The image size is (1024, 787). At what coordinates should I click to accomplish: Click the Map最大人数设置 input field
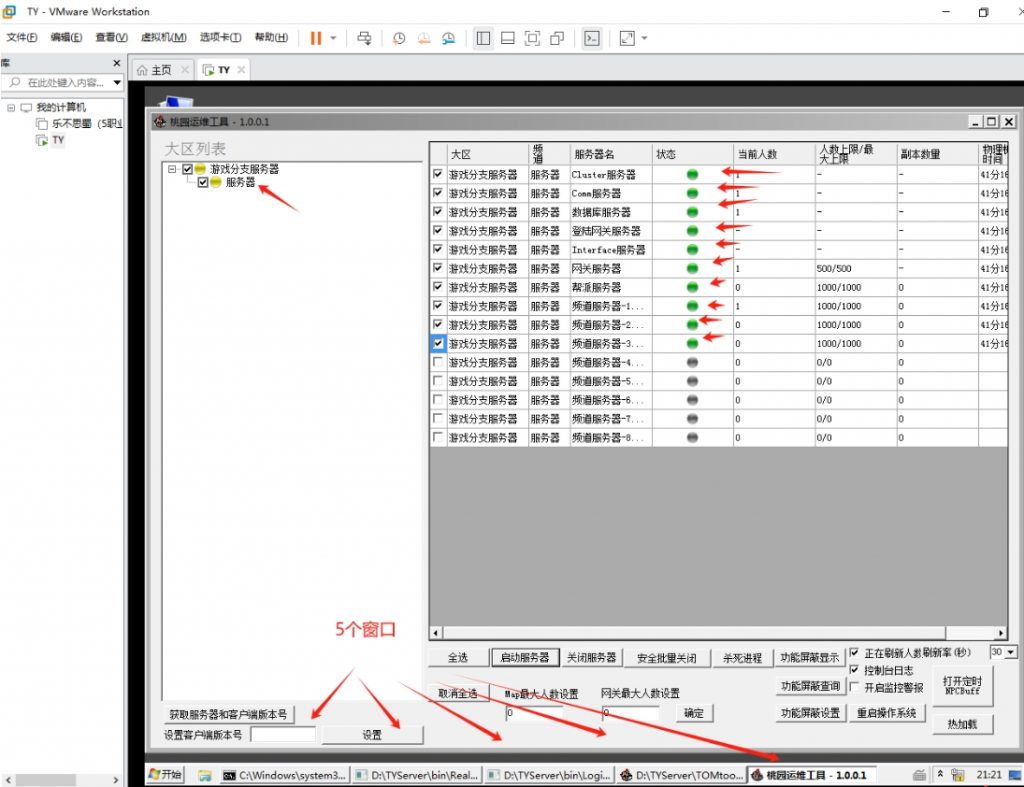(540, 713)
